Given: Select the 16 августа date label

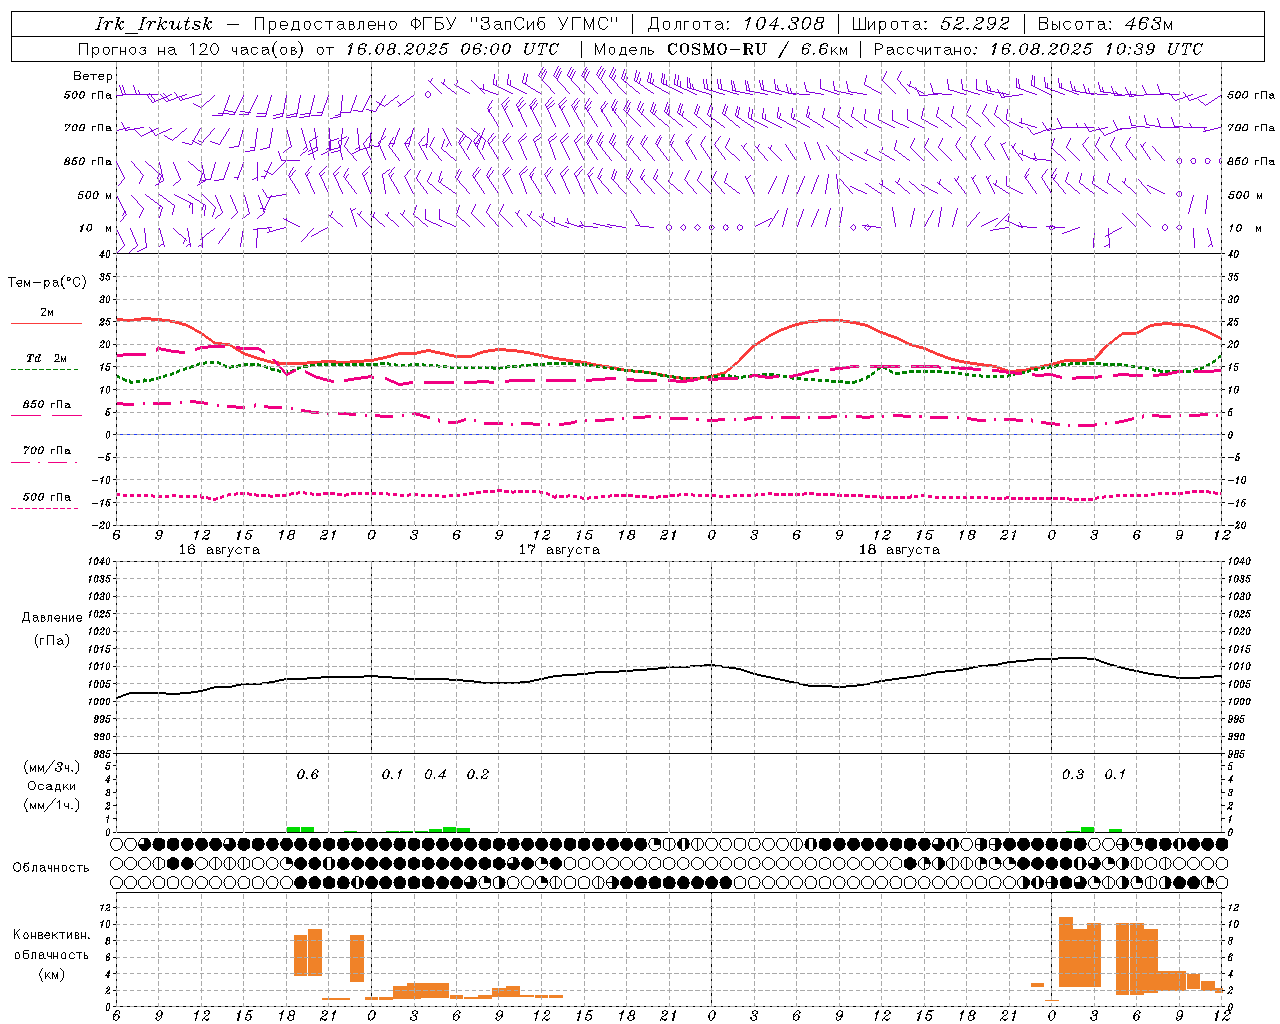Looking at the screenshot, I should pos(219,550).
